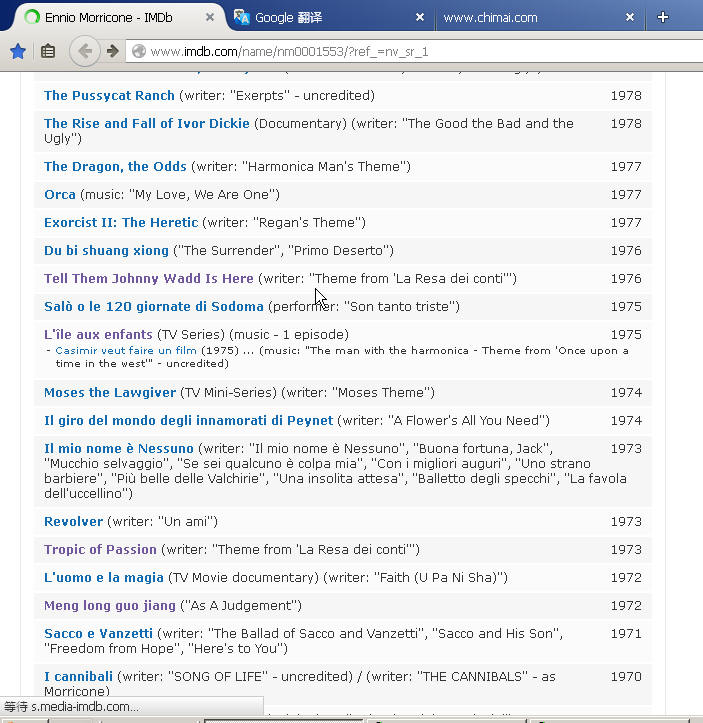Switch to the Google 翻译 tab
Viewport: 703px width, 723px height.
click(x=330, y=18)
